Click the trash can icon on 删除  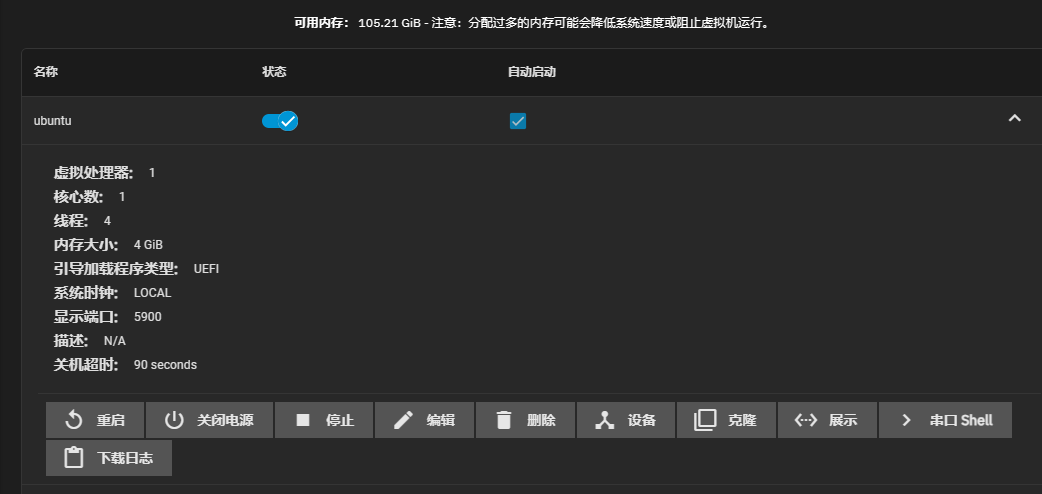[x=504, y=420]
